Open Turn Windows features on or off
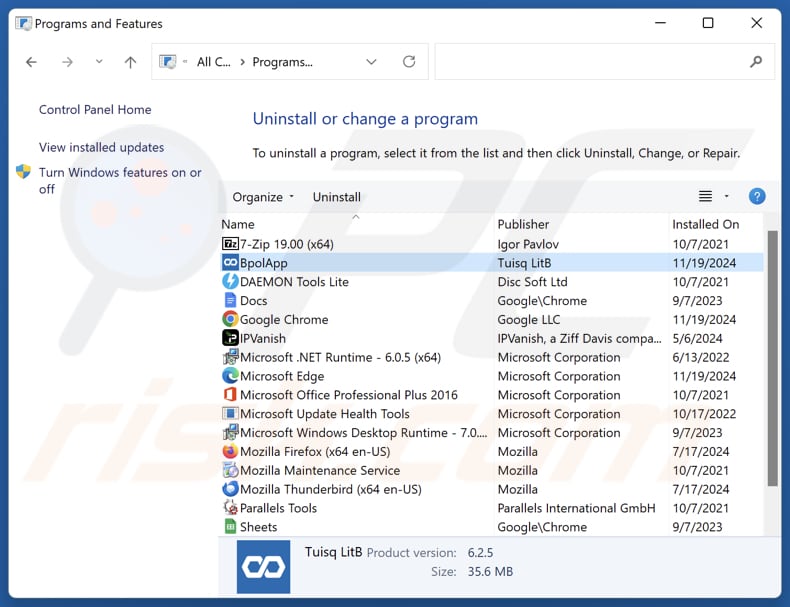This screenshot has height=607, width=790. [x=120, y=180]
